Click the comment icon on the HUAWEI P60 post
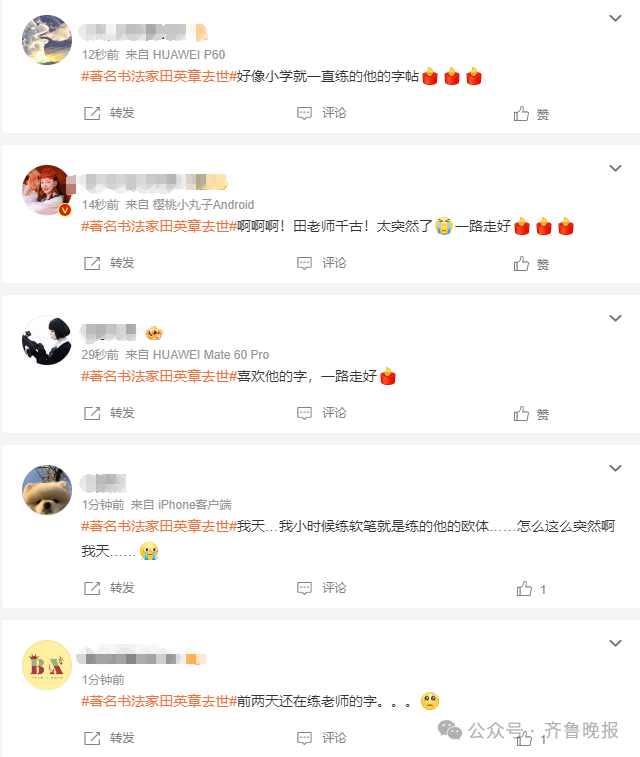 pyautogui.click(x=304, y=113)
